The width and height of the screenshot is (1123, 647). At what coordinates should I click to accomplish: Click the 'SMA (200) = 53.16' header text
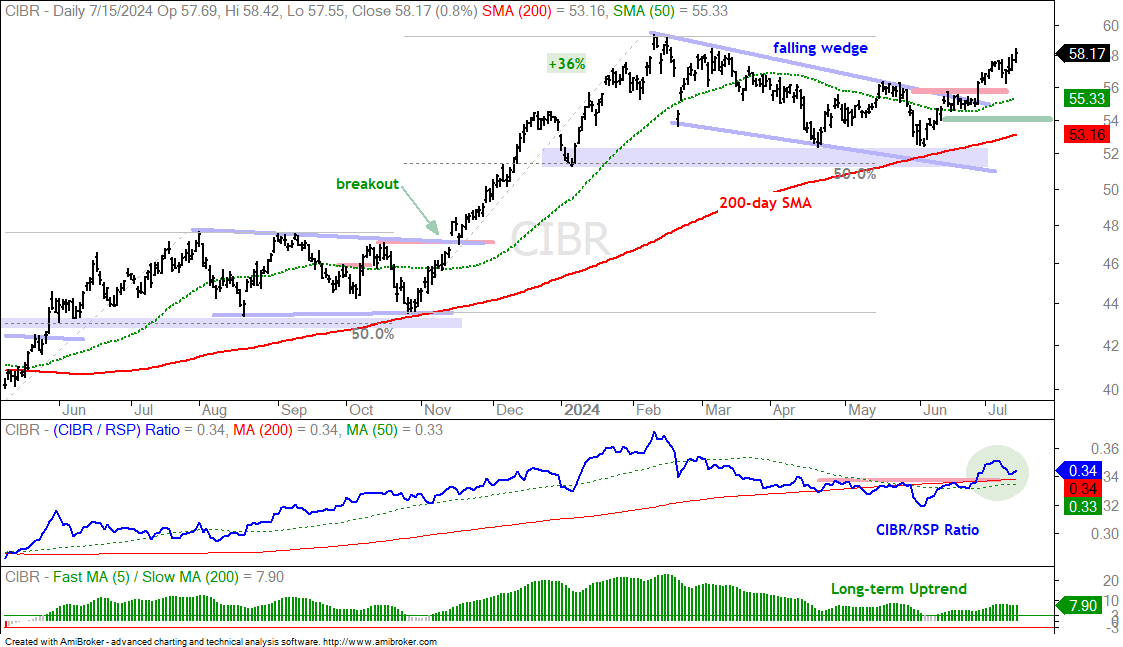click(x=542, y=11)
